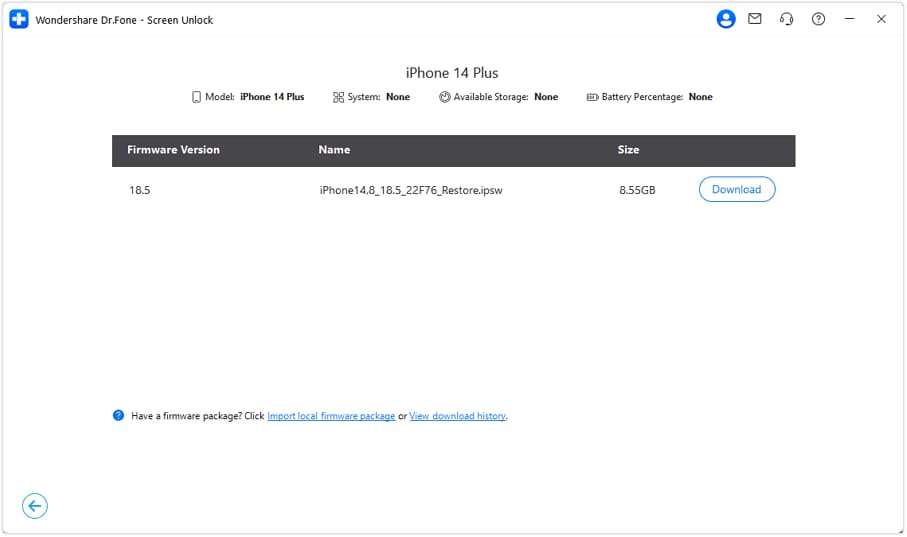Open the headset support icon
Screen dimensions: 907x537
click(x=787, y=19)
